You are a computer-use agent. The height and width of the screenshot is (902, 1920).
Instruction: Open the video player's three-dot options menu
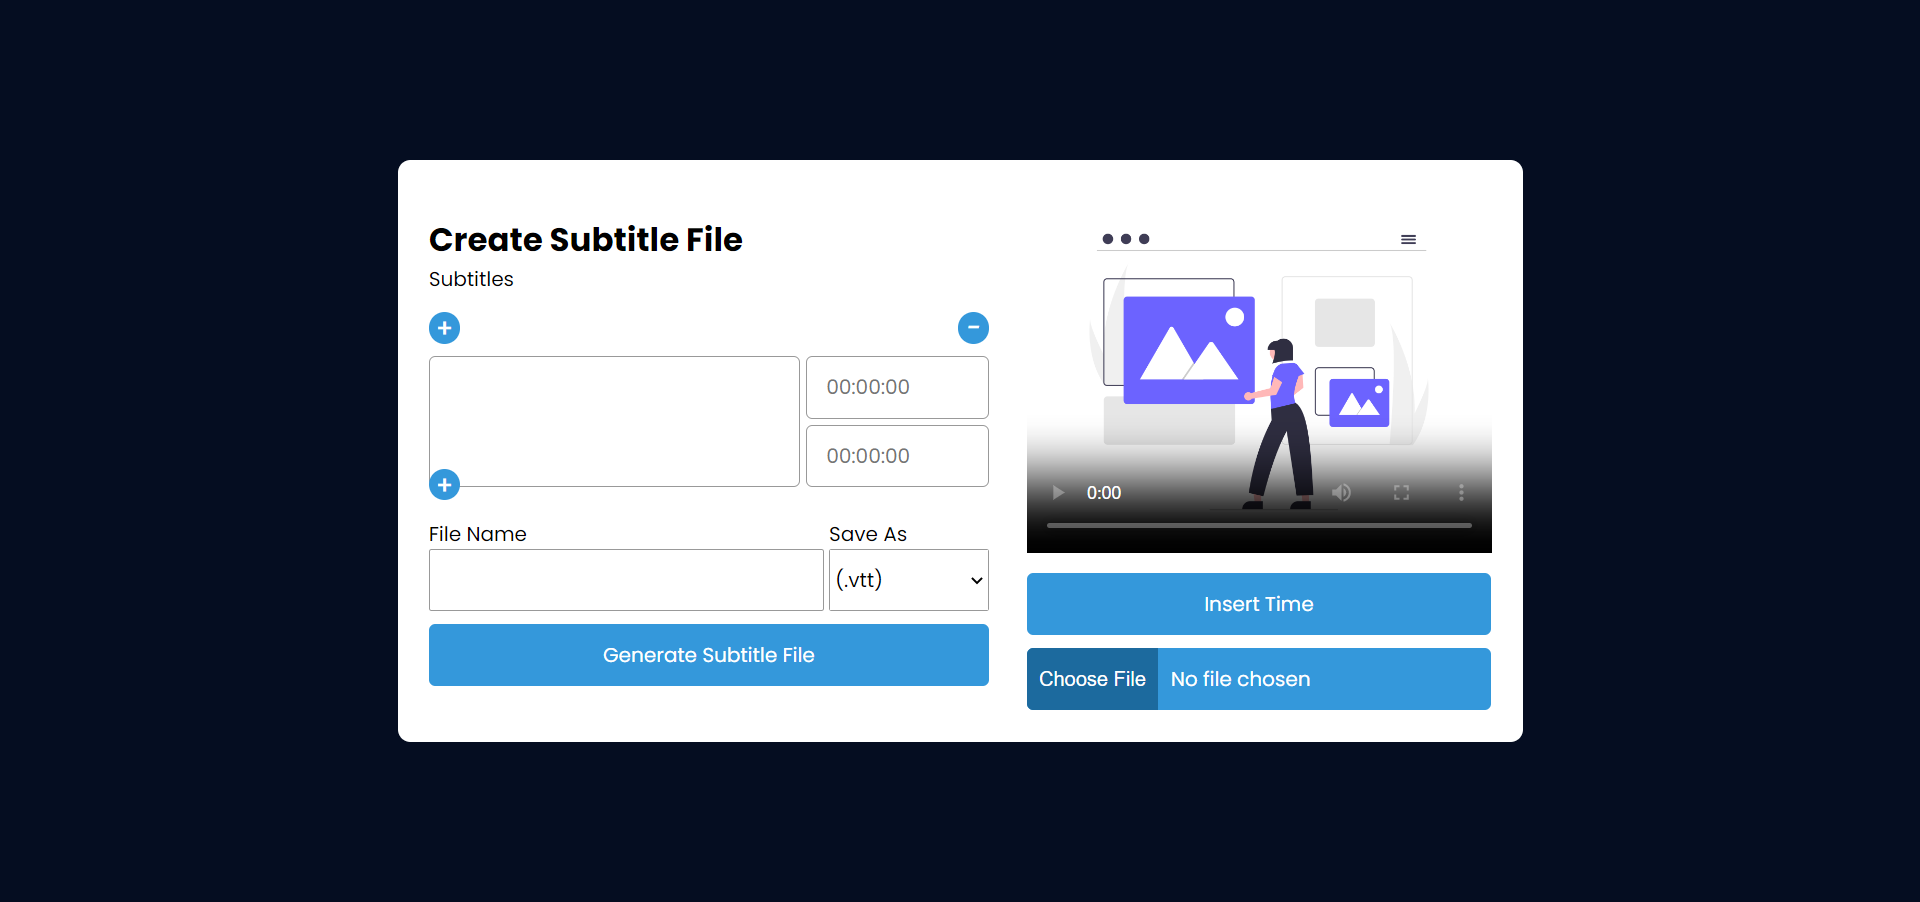[1461, 493]
